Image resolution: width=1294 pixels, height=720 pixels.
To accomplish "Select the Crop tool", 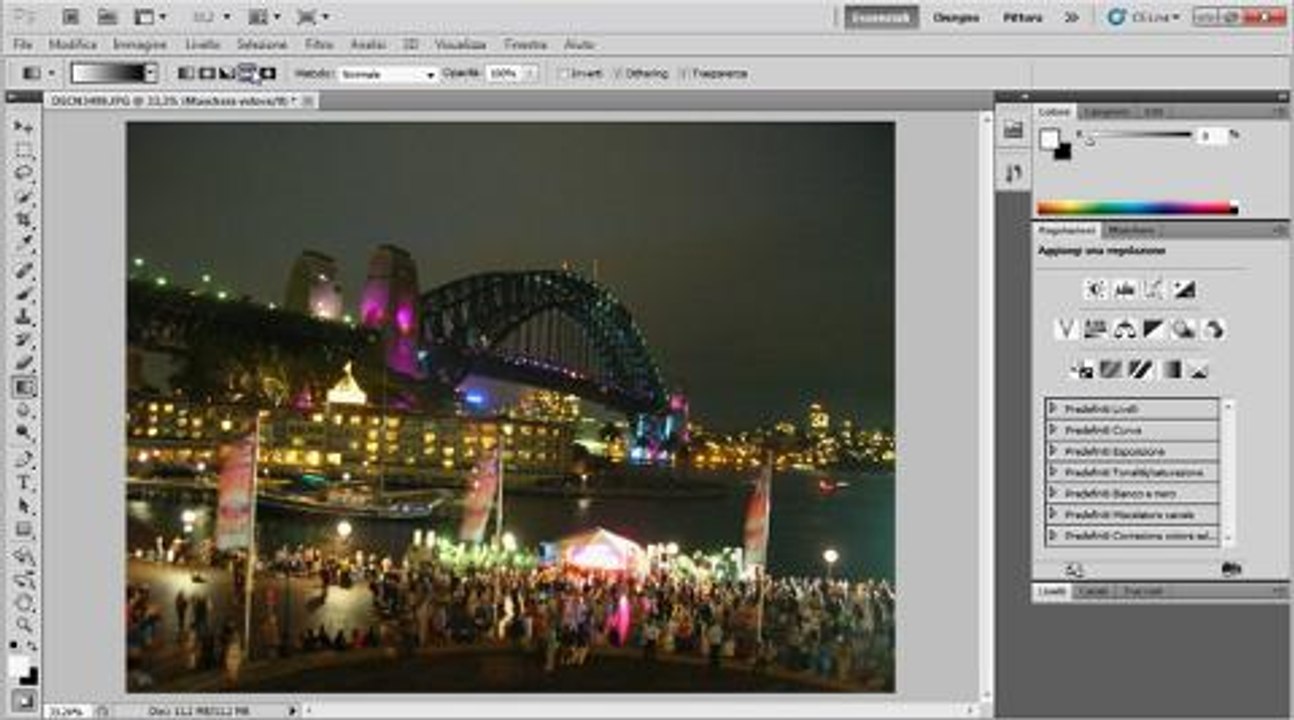I will 24,219.
